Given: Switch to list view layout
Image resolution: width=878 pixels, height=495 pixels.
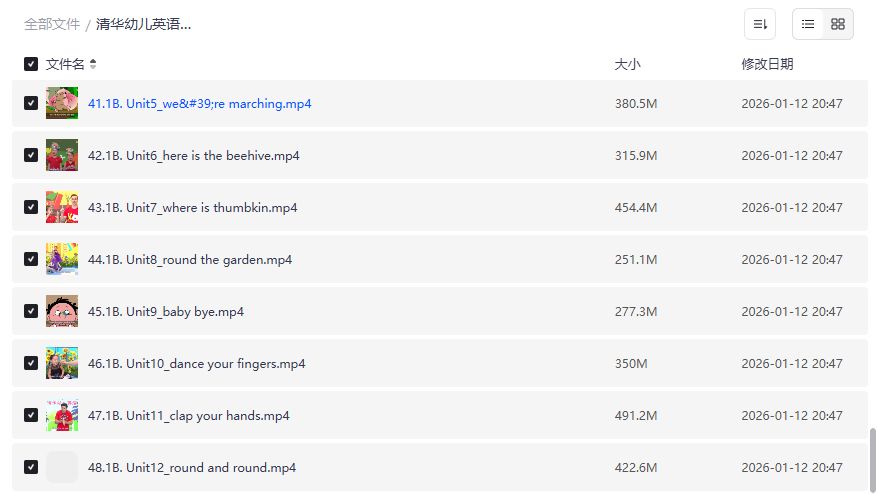Looking at the screenshot, I should (808, 24).
